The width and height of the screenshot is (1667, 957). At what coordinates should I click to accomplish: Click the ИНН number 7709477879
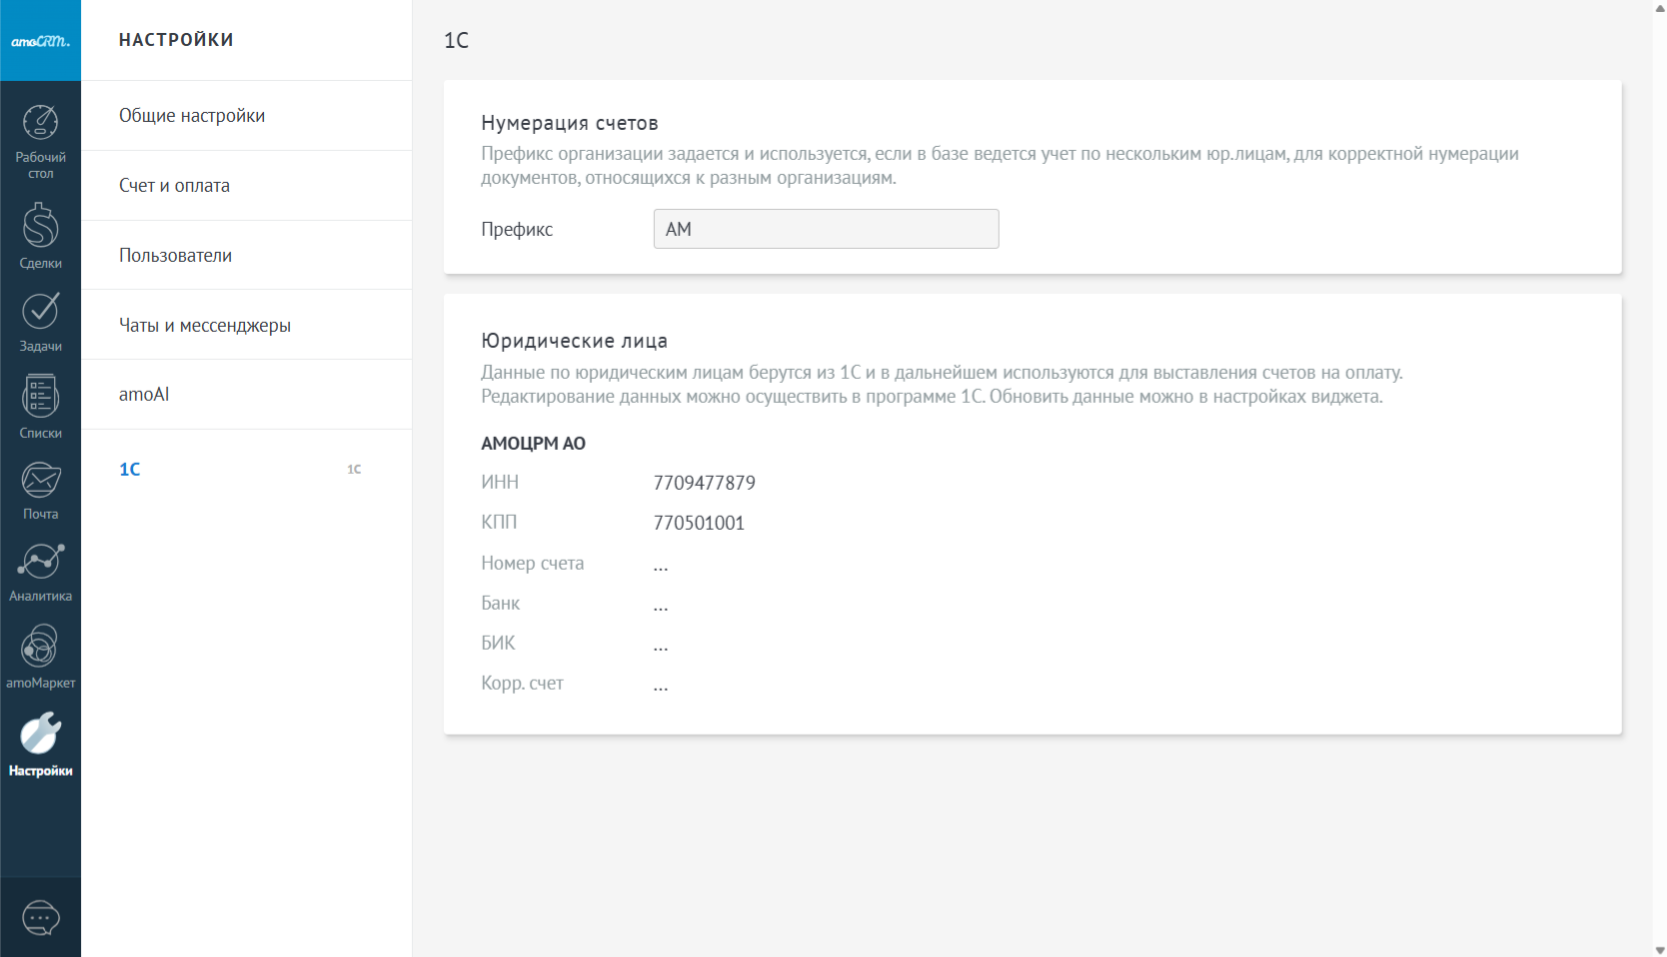click(x=704, y=483)
